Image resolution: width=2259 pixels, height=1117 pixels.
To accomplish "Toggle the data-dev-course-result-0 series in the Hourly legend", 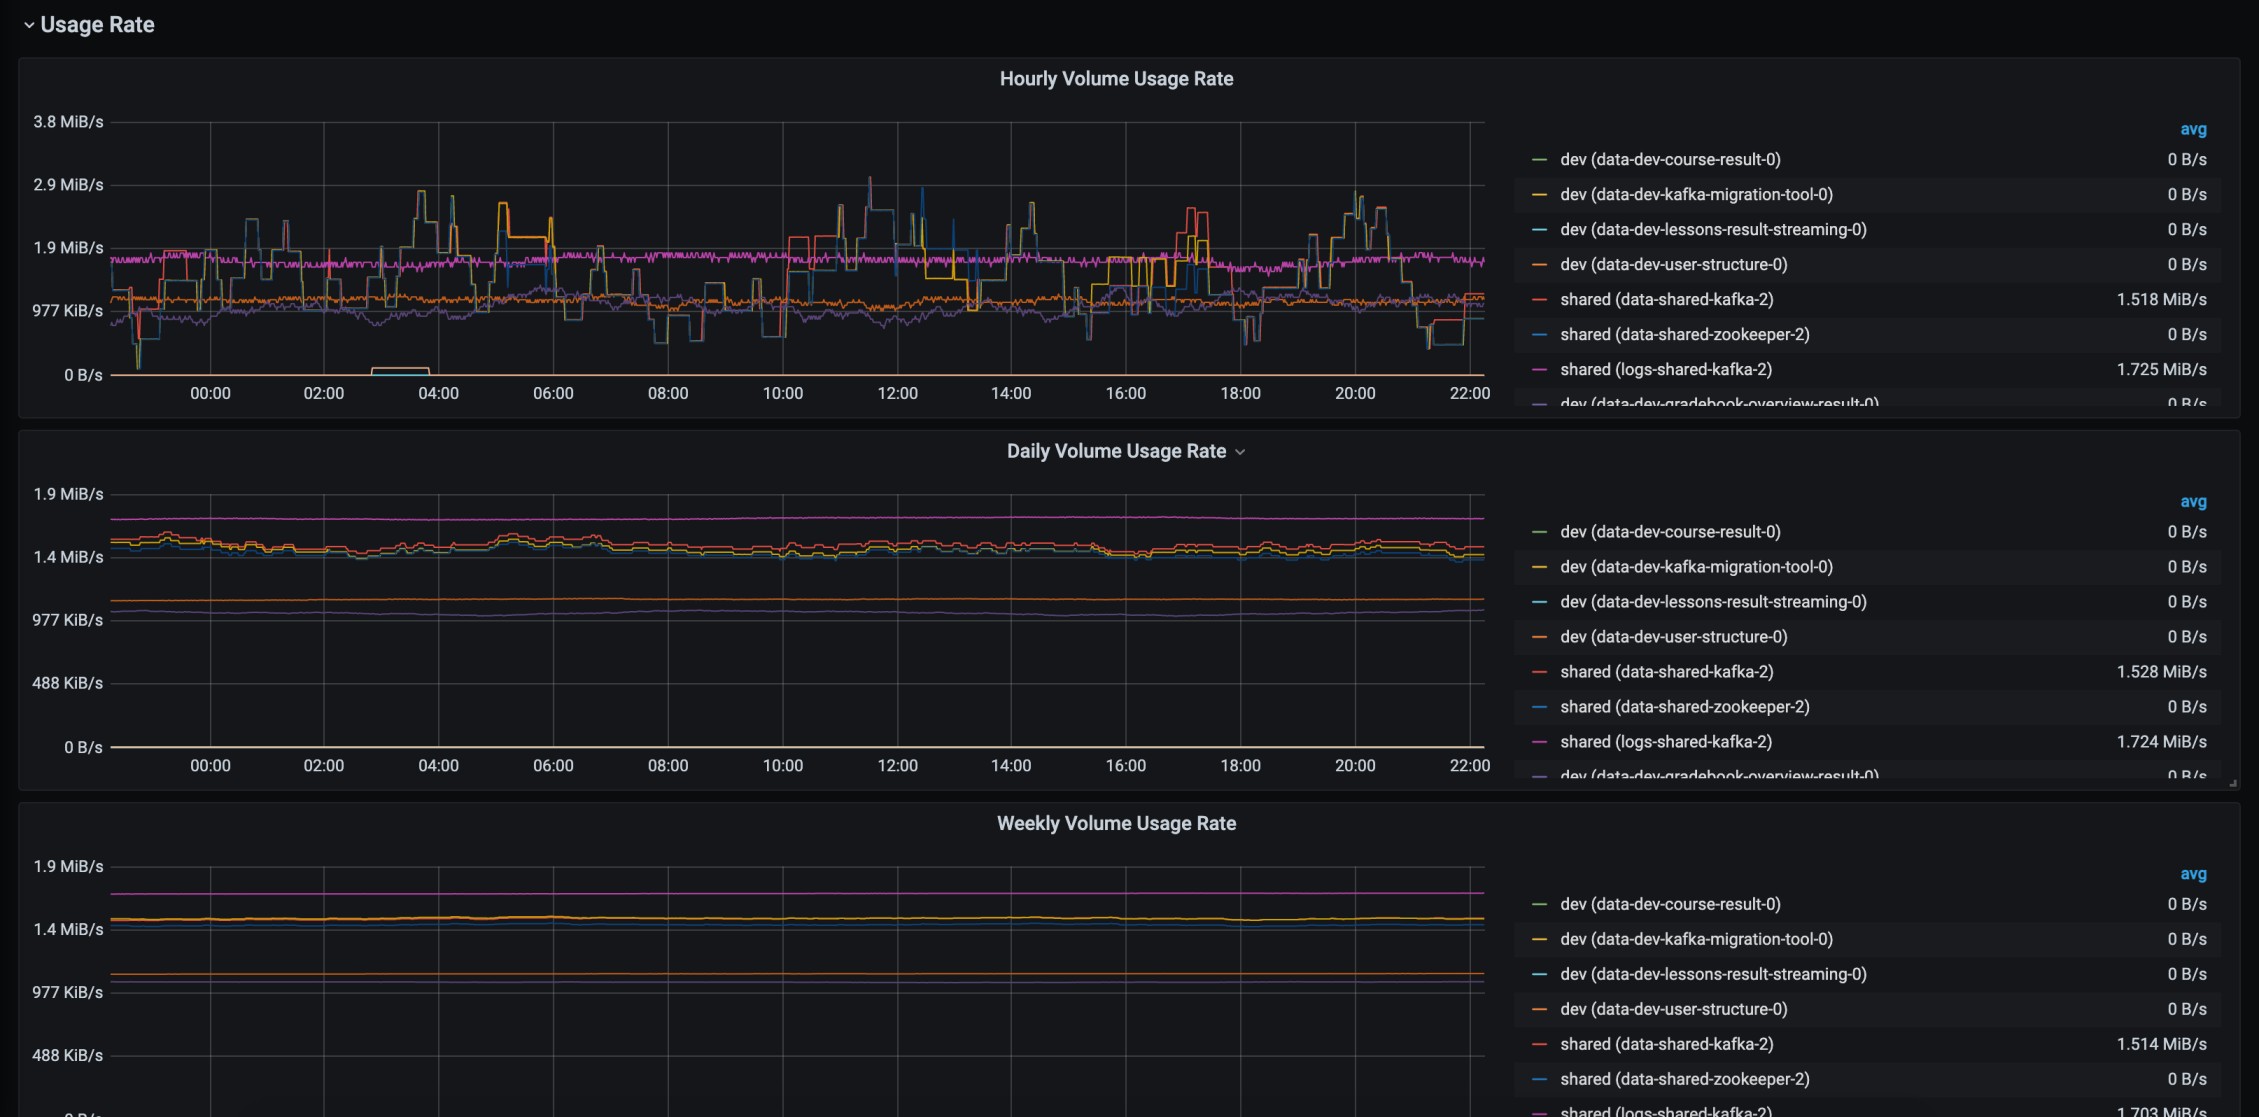I will click(1670, 160).
